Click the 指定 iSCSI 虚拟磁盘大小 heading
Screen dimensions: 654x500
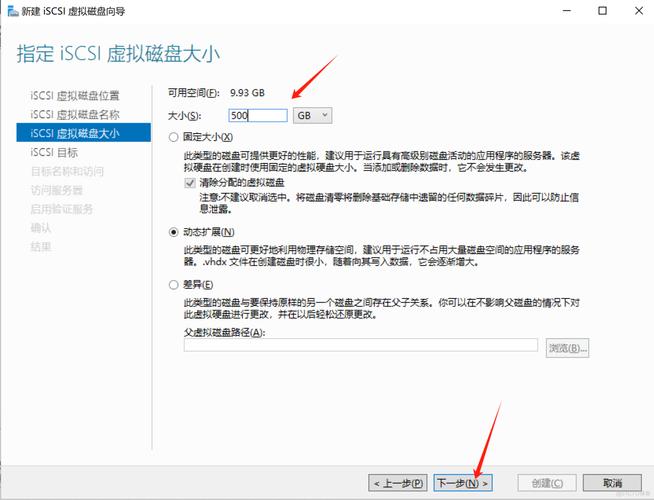click(x=118, y=54)
